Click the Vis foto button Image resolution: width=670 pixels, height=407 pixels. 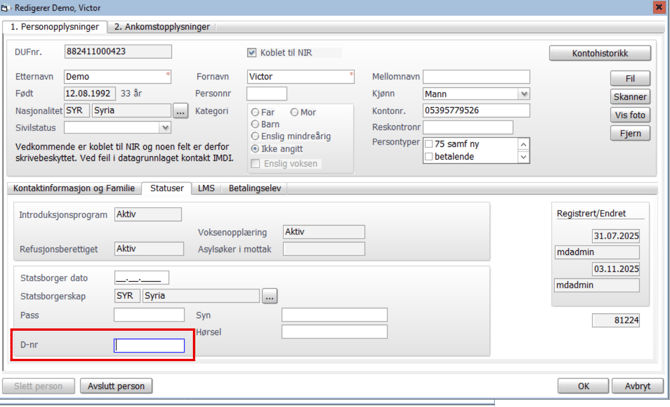click(629, 115)
